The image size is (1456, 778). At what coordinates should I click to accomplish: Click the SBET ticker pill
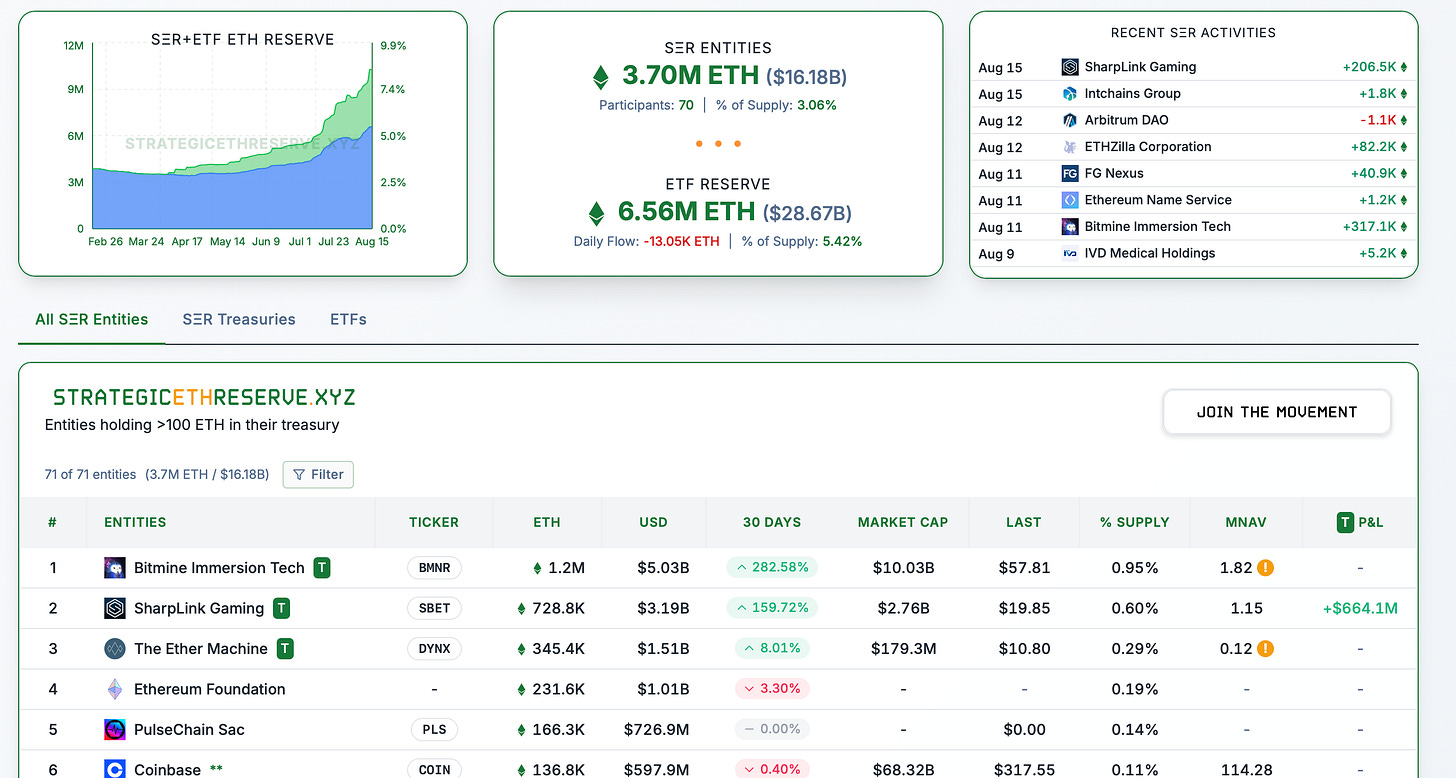[434, 608]
